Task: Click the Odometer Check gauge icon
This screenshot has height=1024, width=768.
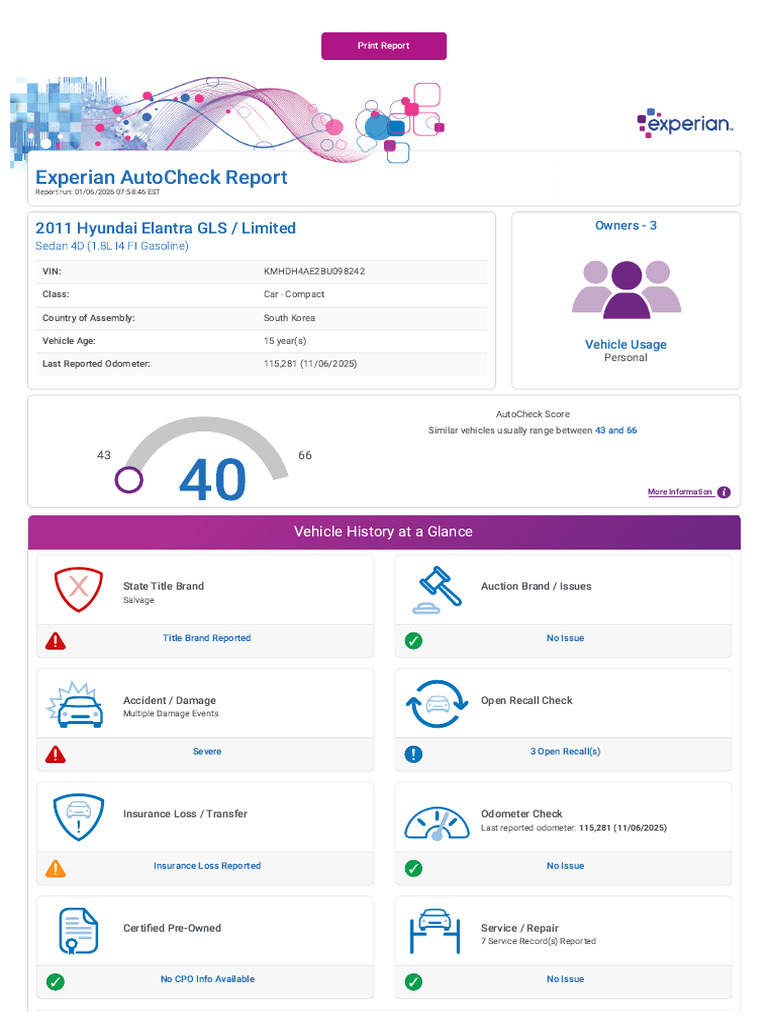Action: pyautogui.click(x=437, y=824)
